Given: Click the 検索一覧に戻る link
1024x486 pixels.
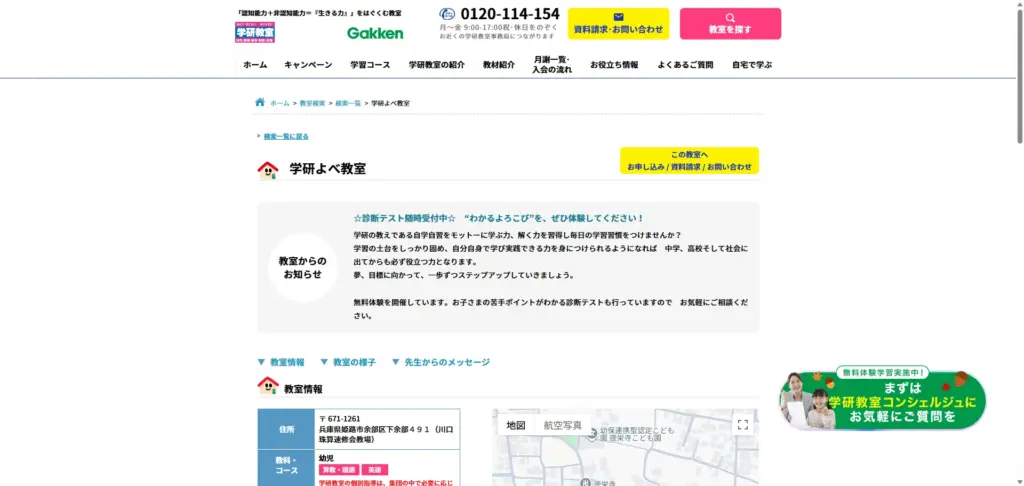Looking at the screenshot, I should click(x=286, y=137).
